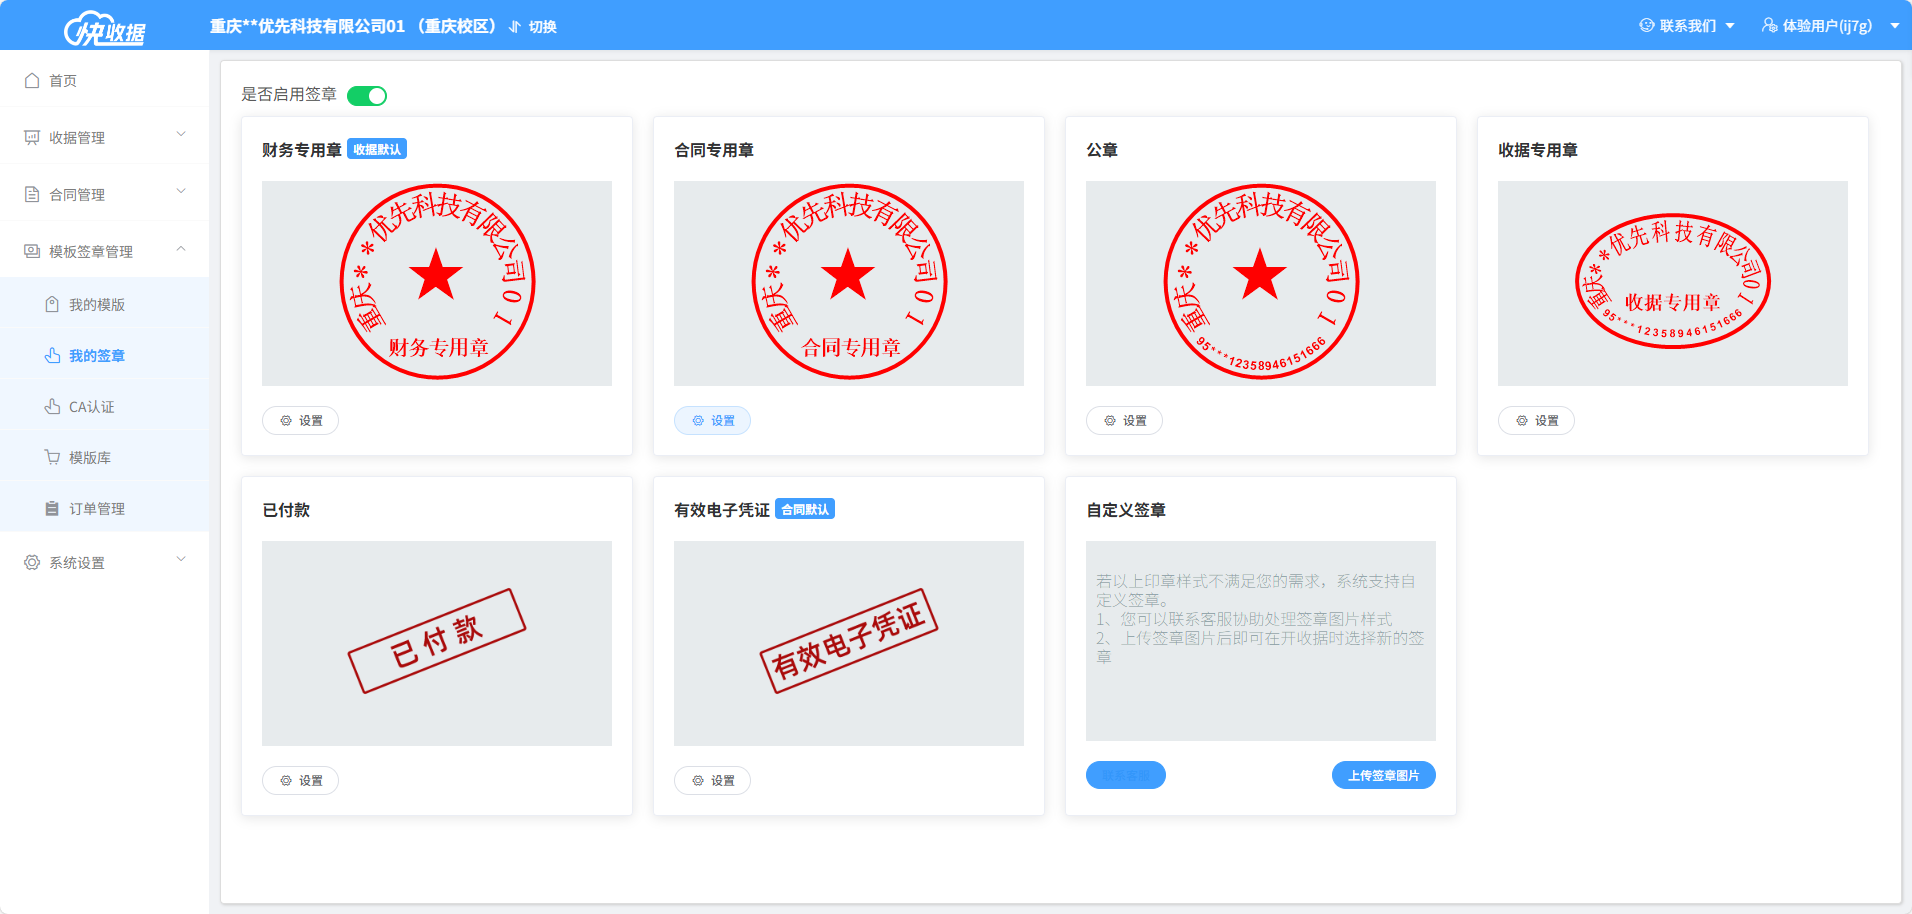Disable the 是否启用签章 toggle switch
The width and height of the screenshot is (1912, 914).
367,96
